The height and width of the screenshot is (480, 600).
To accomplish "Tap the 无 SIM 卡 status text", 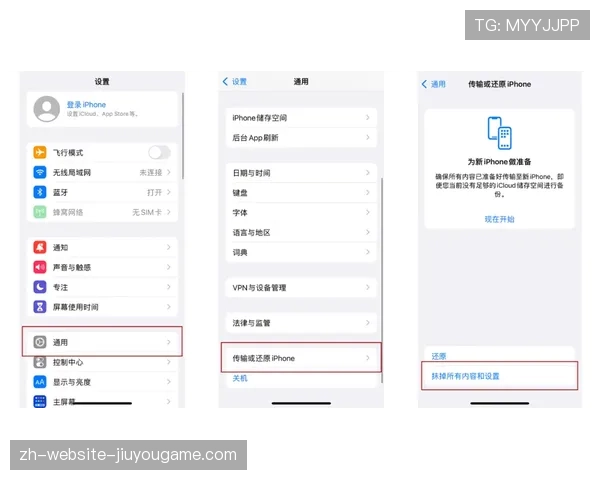I will pos(147,212).
